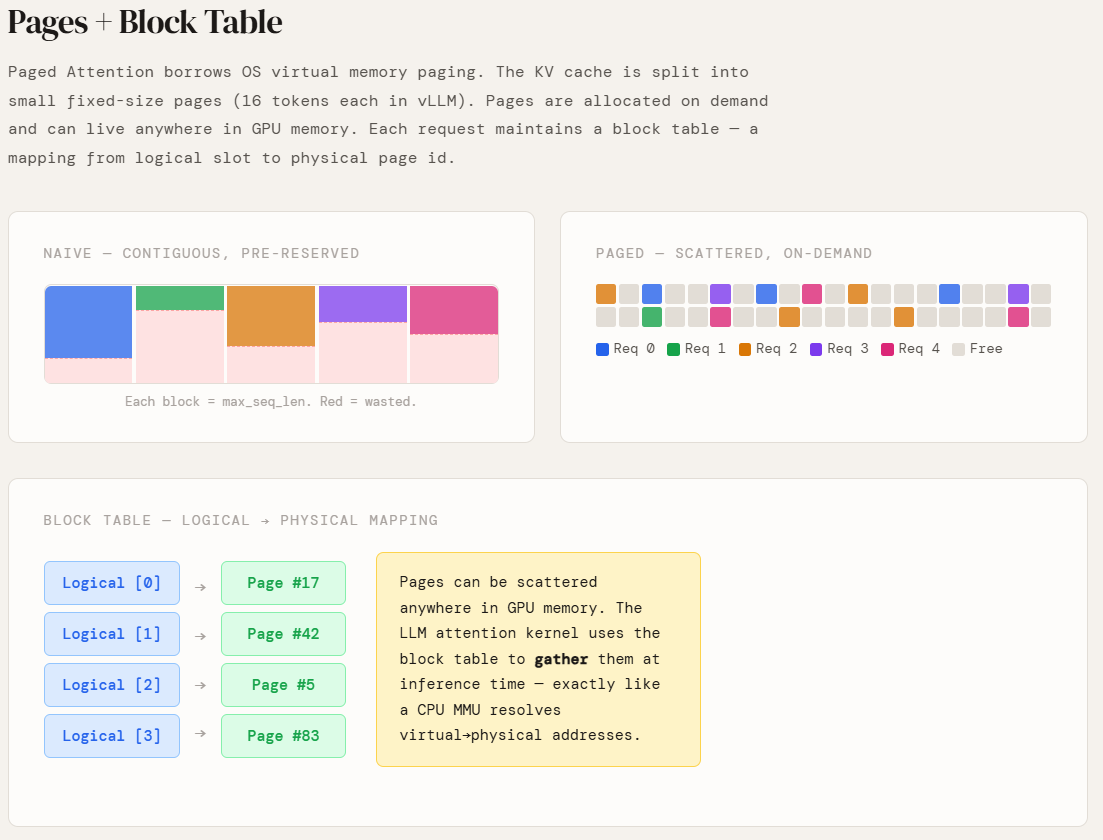Click the blue block in the naive diagram

tap(88, 321)
